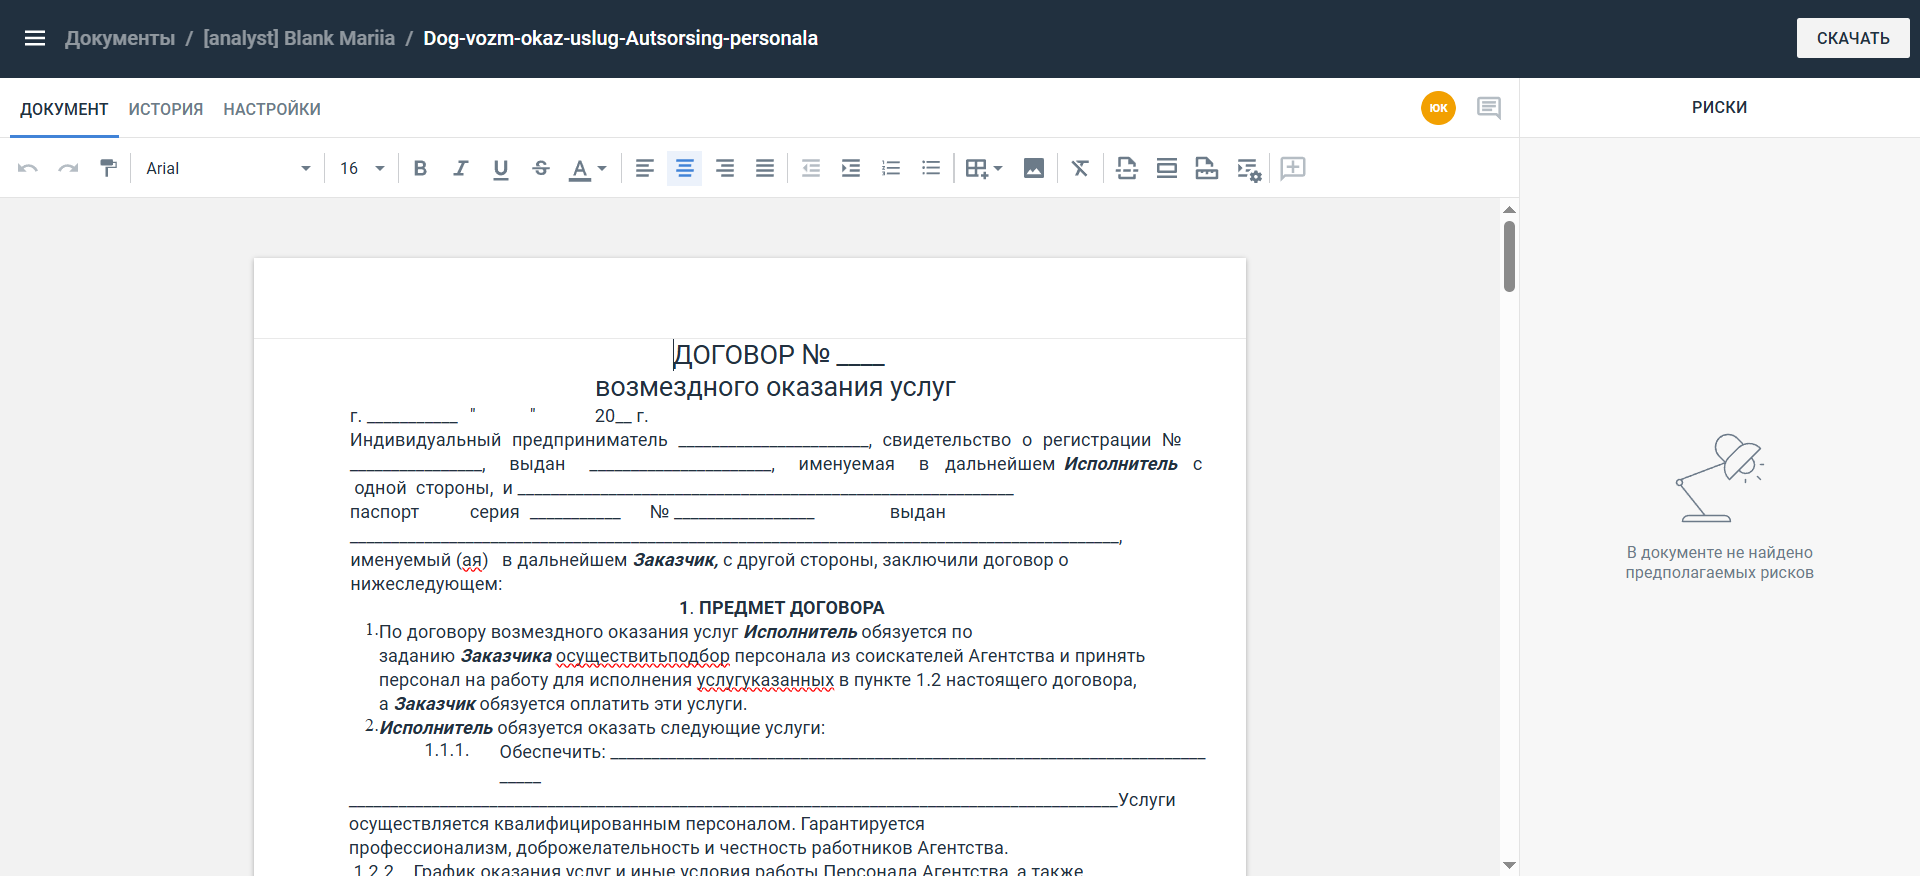
Task: Enable center text alignment
Action: point(684,168)
